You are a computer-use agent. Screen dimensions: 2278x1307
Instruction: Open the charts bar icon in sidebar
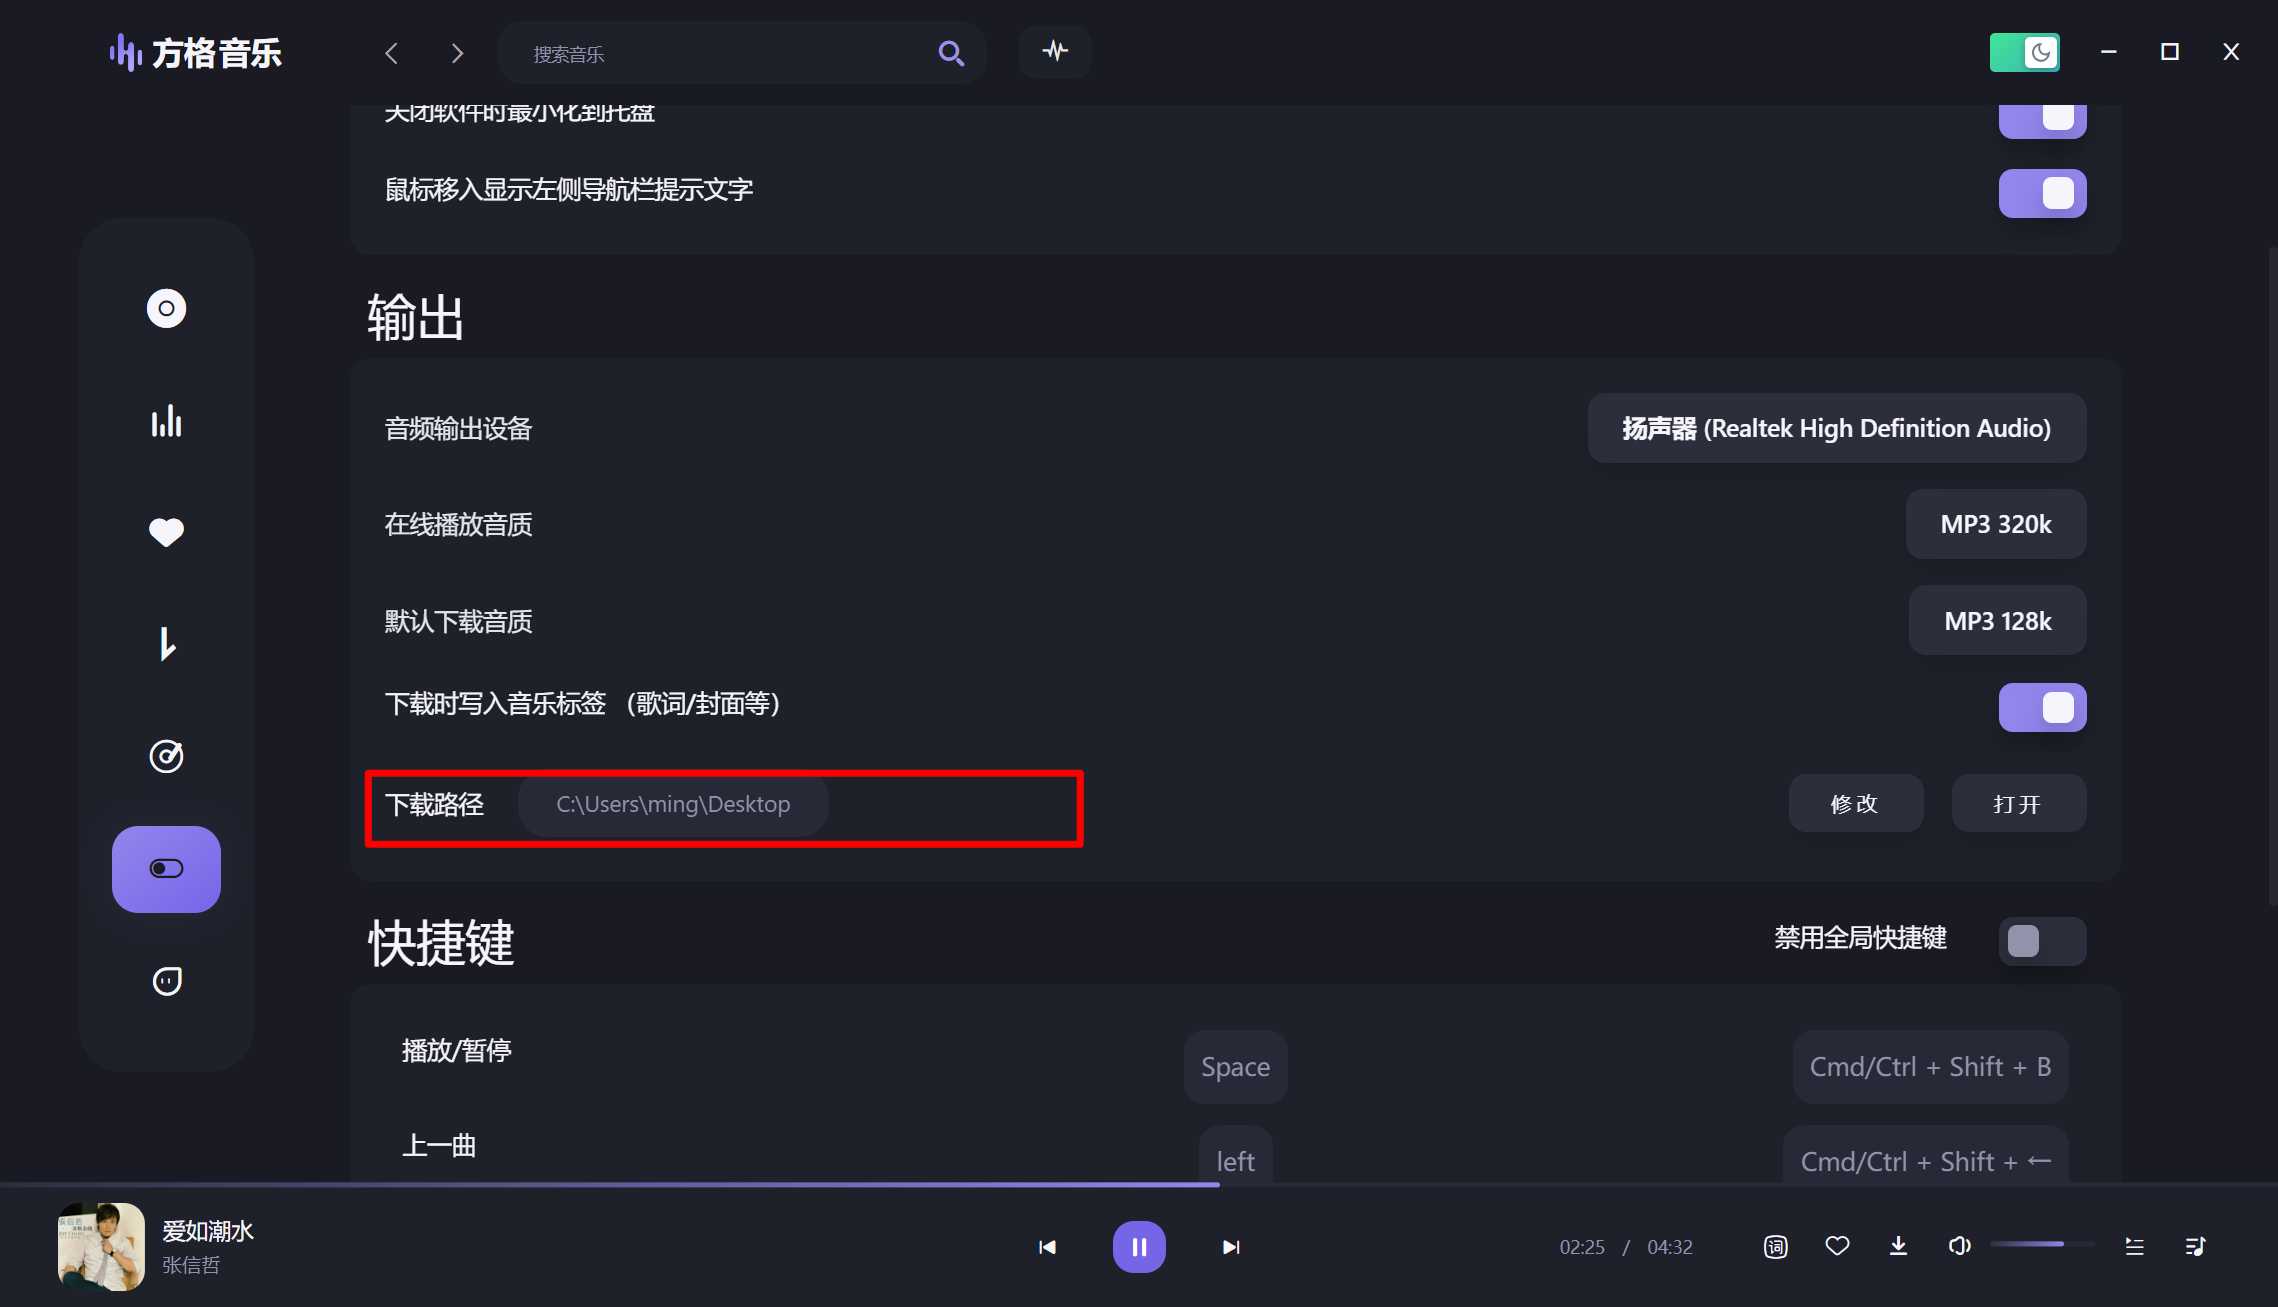coord(166,421)
